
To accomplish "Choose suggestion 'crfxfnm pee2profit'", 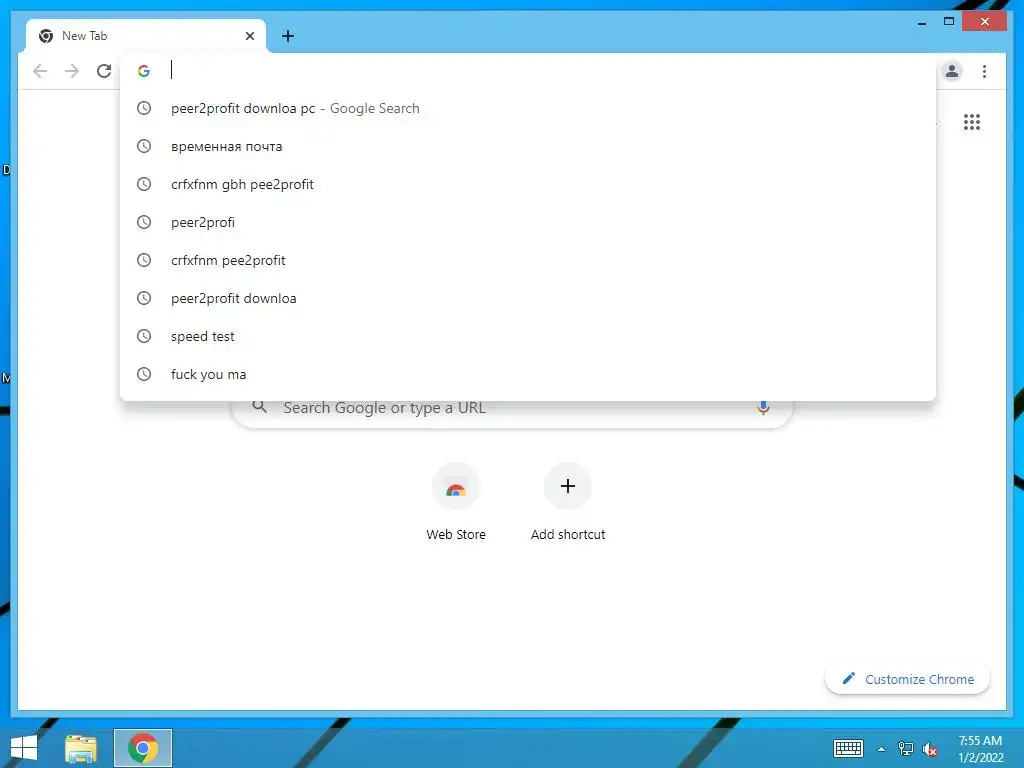I will [528, 260].
